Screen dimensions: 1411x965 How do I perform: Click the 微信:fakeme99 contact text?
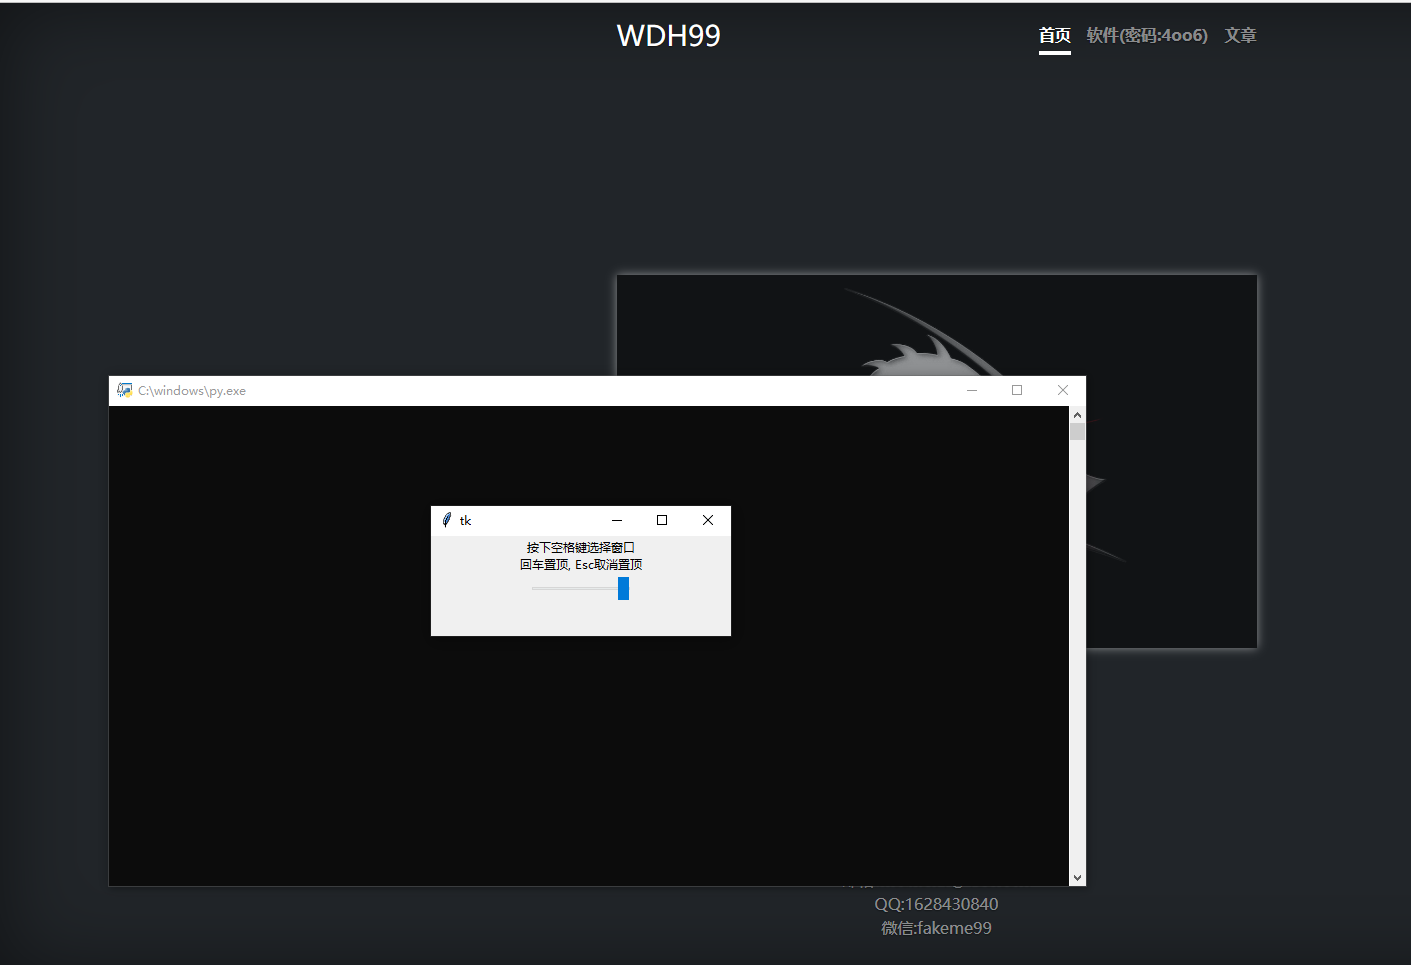click(x=936, y=928)
